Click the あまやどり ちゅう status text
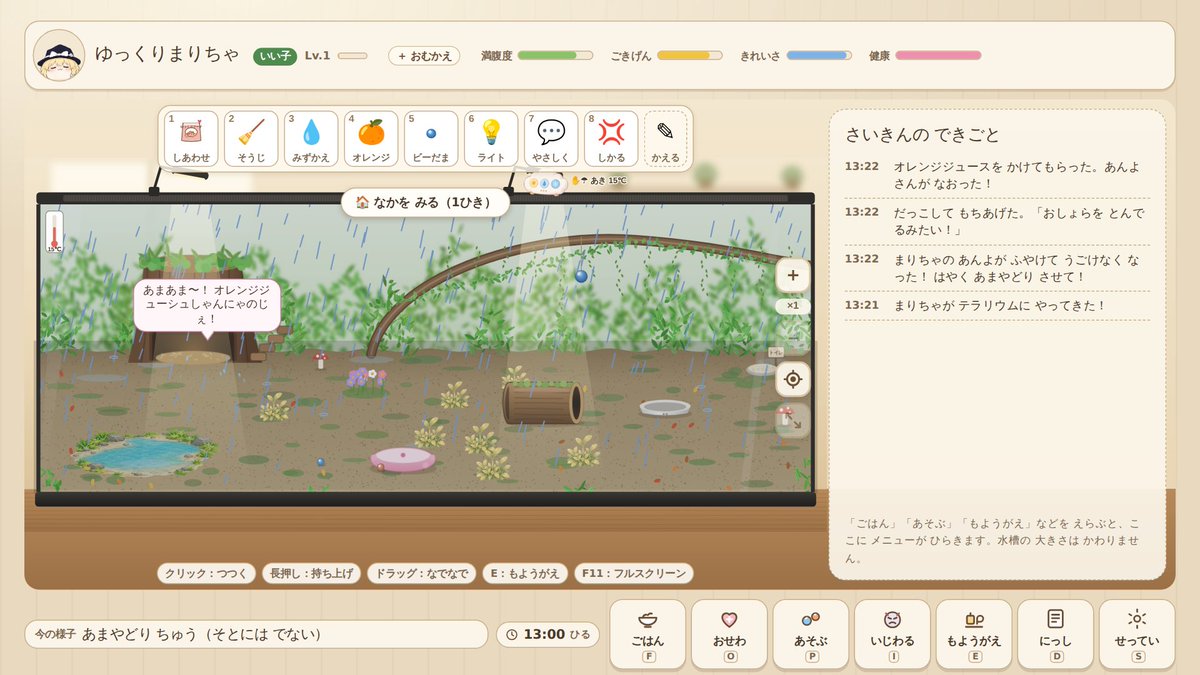Viewport: 1200px width, 675px height. [202, 634]
